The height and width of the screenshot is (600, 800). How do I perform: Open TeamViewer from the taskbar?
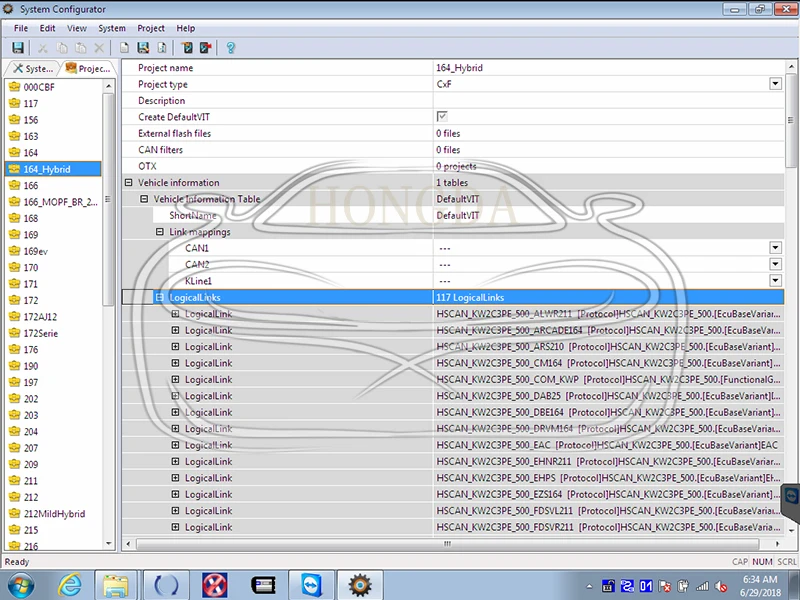pyautogui.click(x=311, y=585)
